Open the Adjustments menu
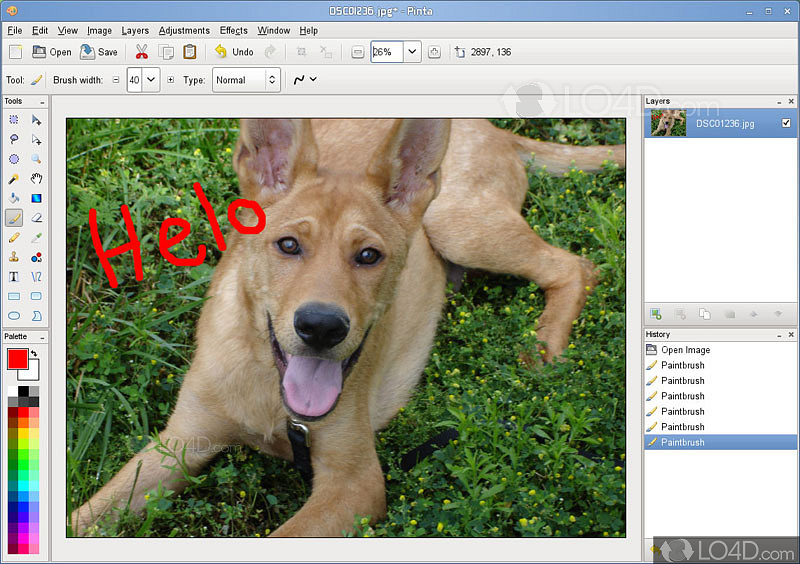The width and height of the screenshot is (800, 564). click(x=184, y=31)
